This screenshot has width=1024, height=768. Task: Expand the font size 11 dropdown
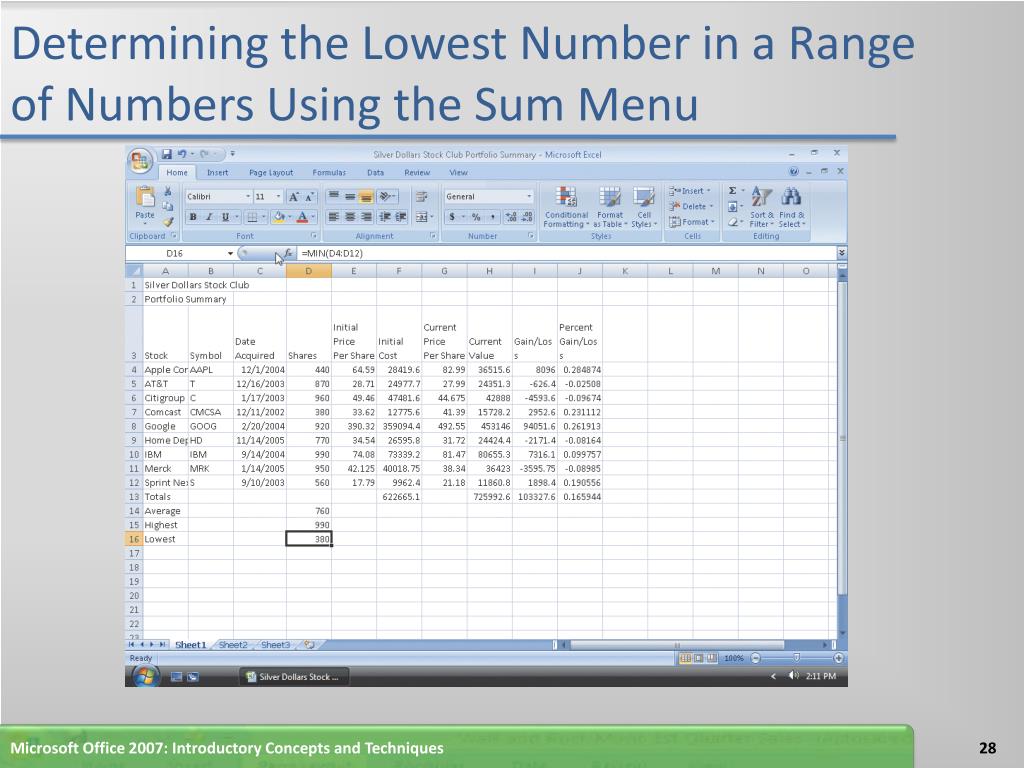click(278, 197)
